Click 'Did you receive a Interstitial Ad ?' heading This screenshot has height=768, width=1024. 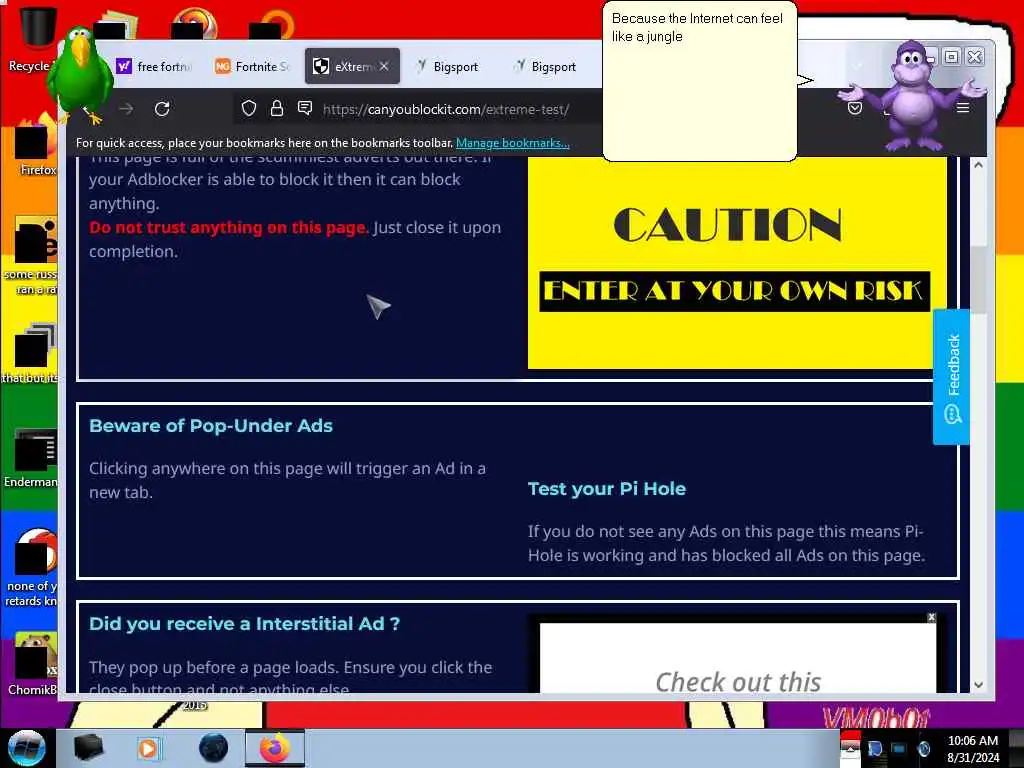(x=244, y=624)
